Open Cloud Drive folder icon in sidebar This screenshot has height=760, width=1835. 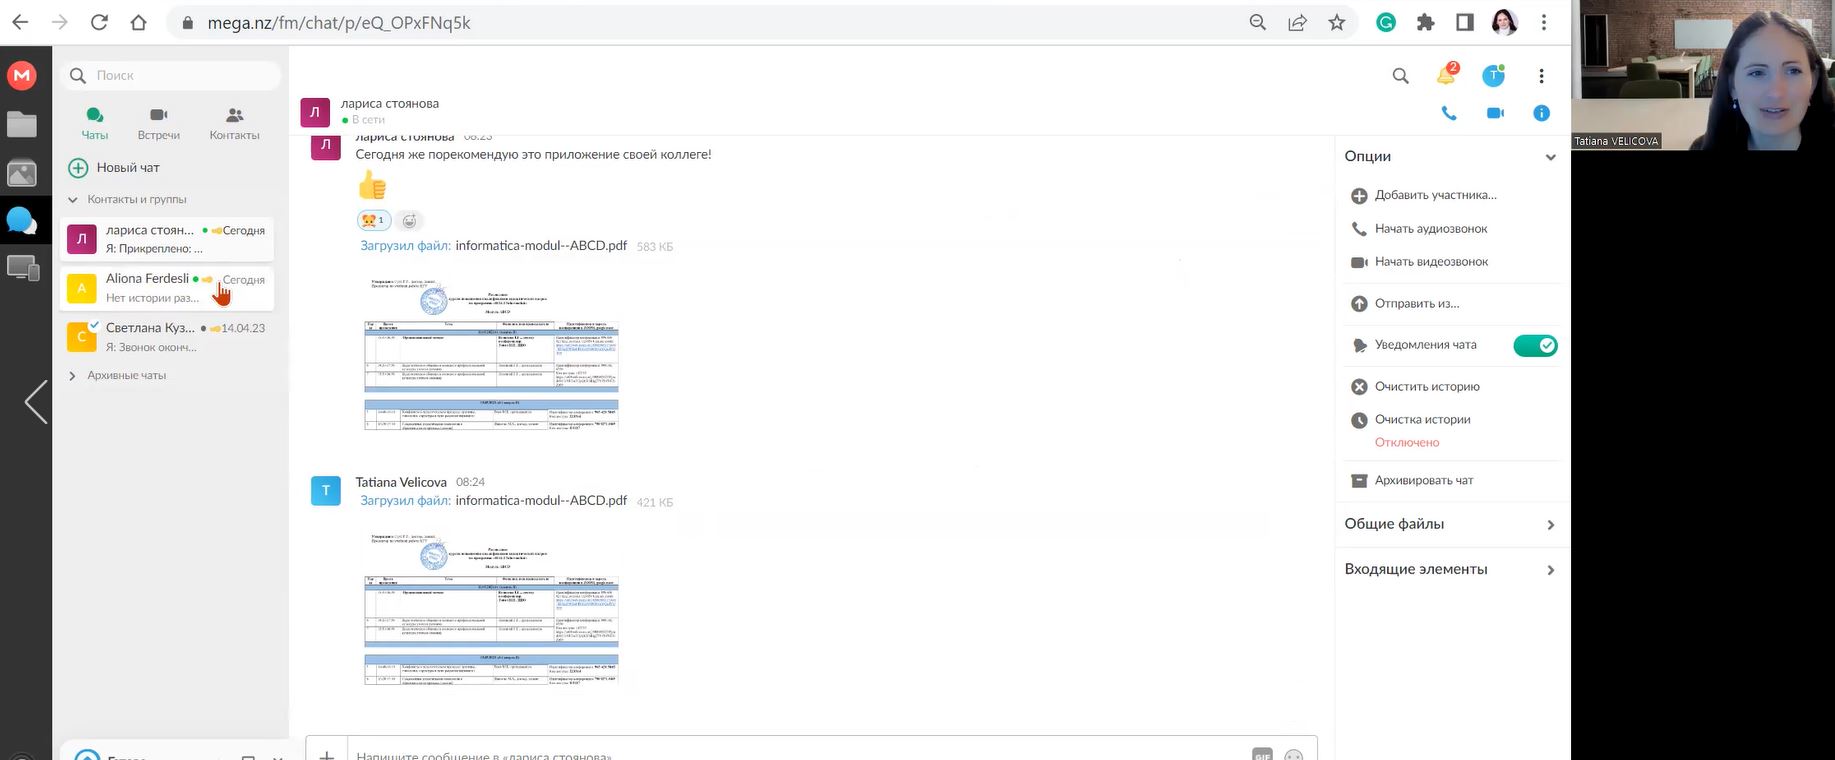(22, 125)
